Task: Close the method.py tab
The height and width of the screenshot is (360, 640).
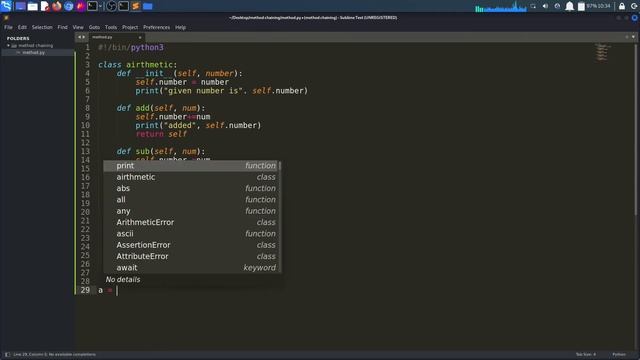Action: tap(140, 37)
